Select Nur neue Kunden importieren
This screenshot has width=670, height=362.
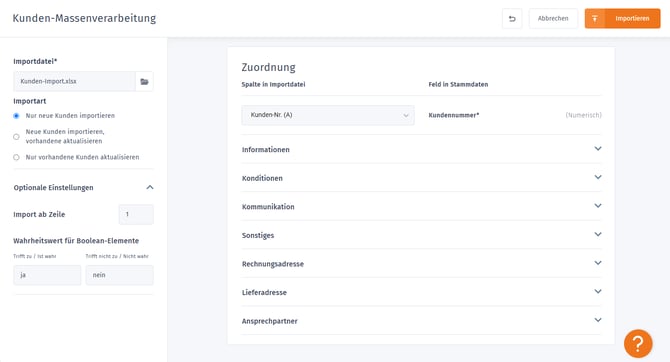[x=16, y=116]
